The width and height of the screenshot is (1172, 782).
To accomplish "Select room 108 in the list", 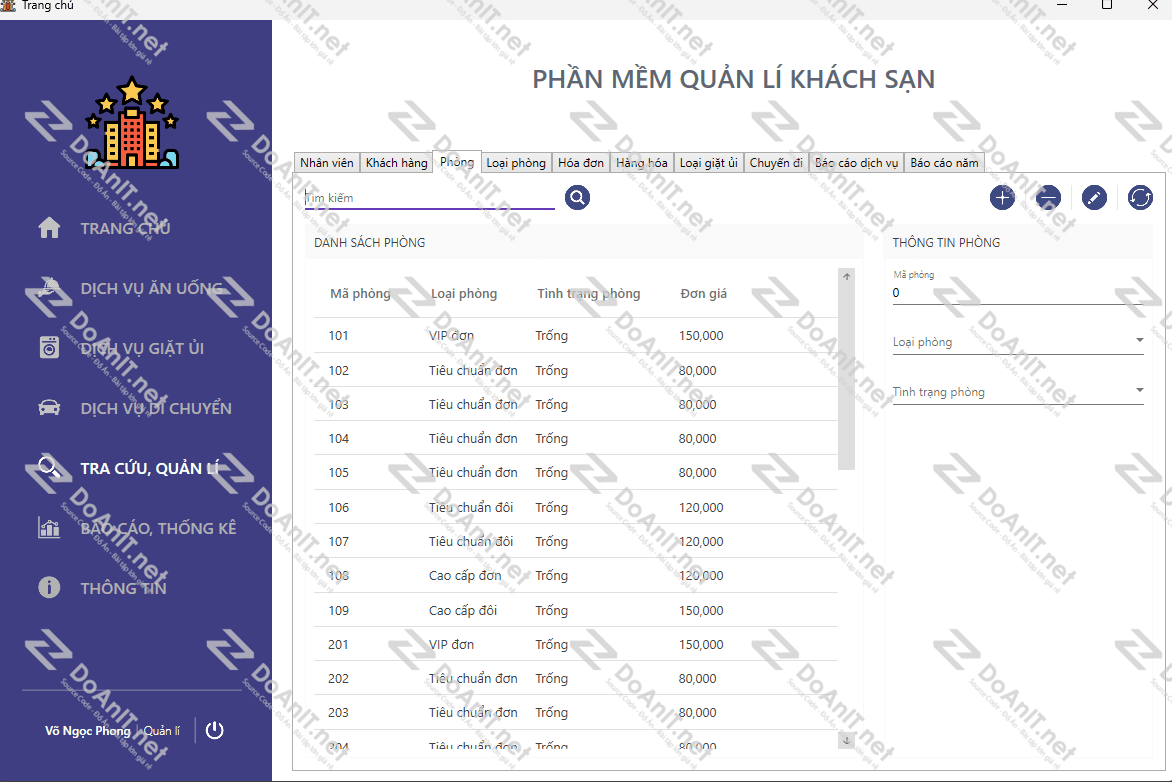I will click(576, 576).
